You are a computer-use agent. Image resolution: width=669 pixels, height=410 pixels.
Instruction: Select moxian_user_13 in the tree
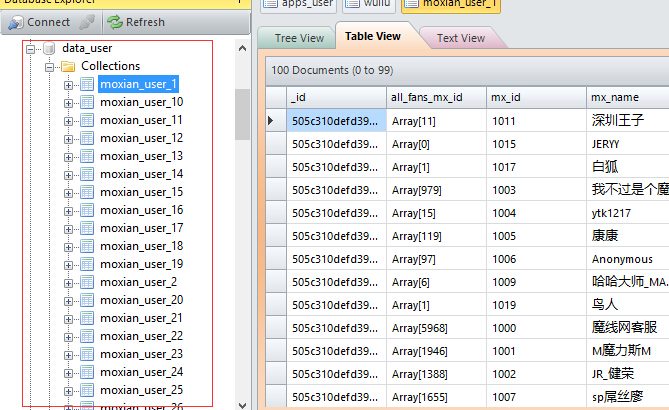tap(141, 156)
